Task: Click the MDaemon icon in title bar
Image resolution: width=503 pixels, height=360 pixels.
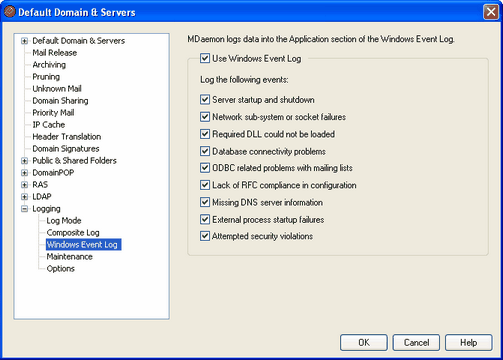Action: [9, 12]
